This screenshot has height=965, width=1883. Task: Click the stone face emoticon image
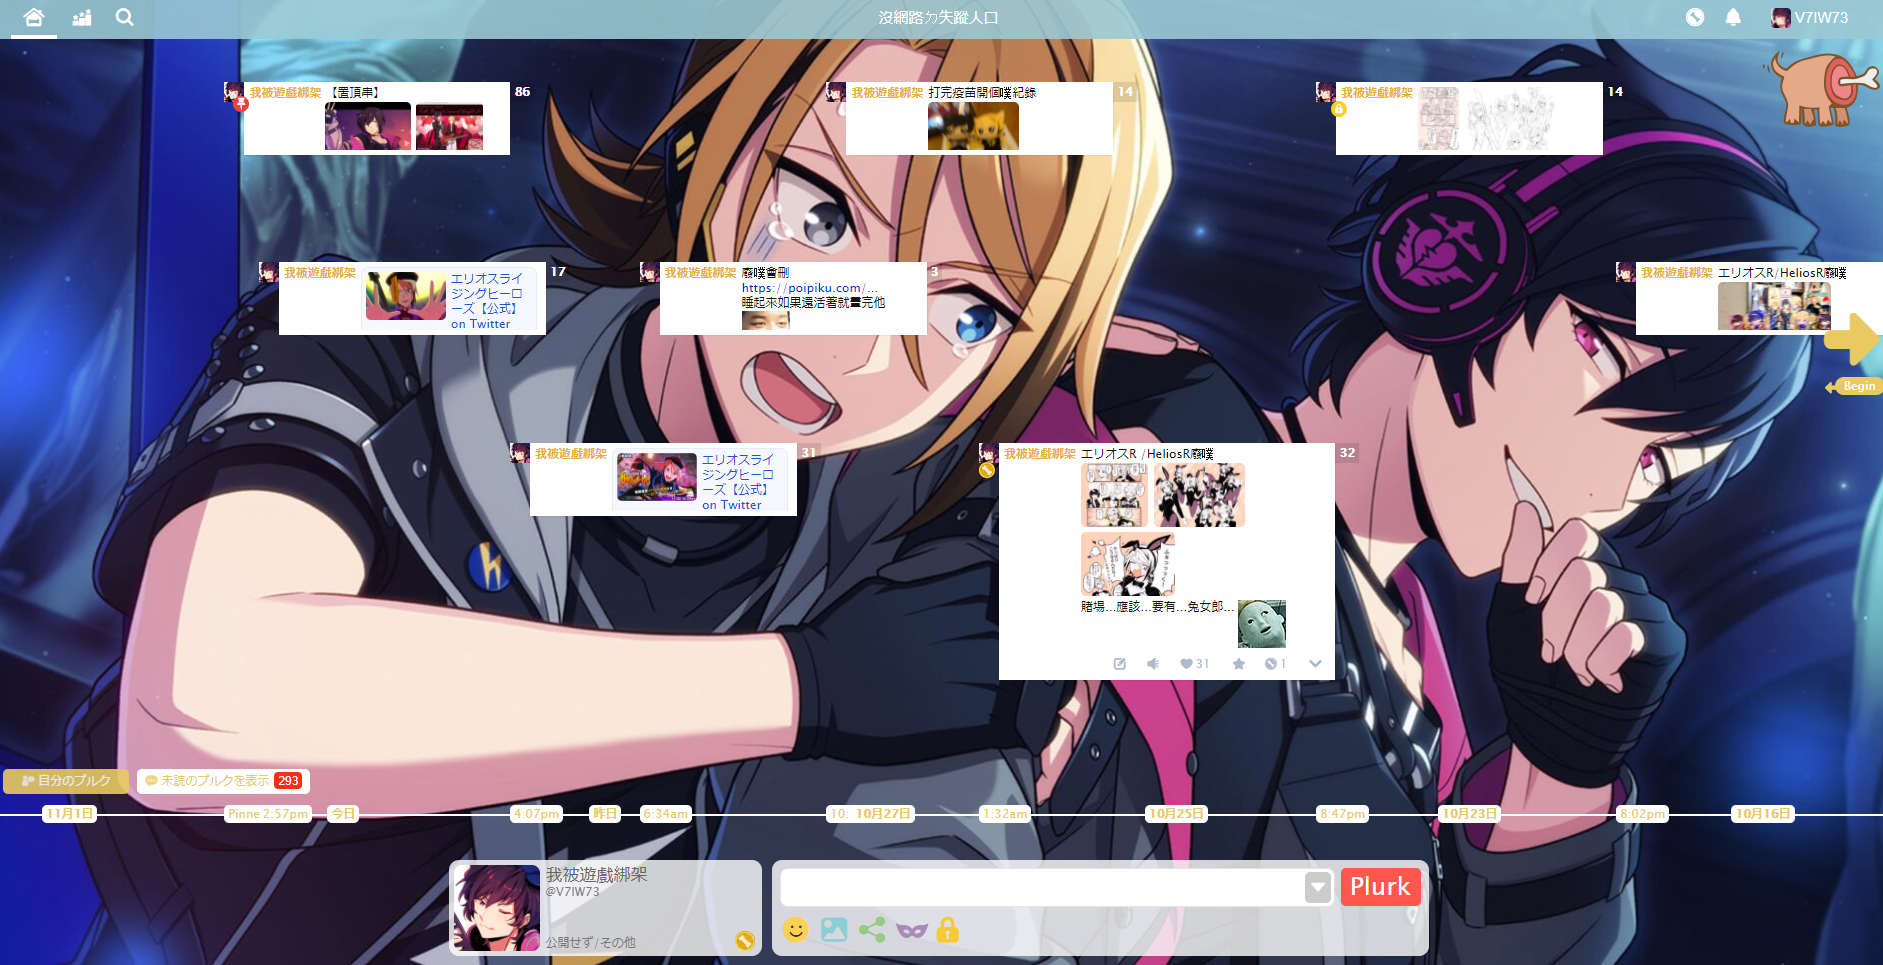click(x=1262, y=624)
